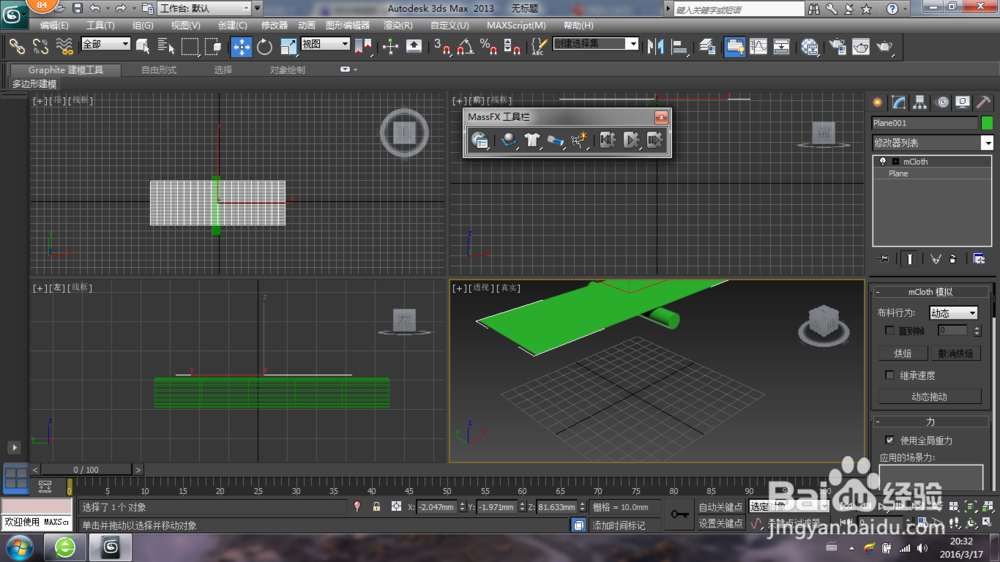
Task: Click MassFX Rigid Body sphere icon
Action: coord(508,140)
